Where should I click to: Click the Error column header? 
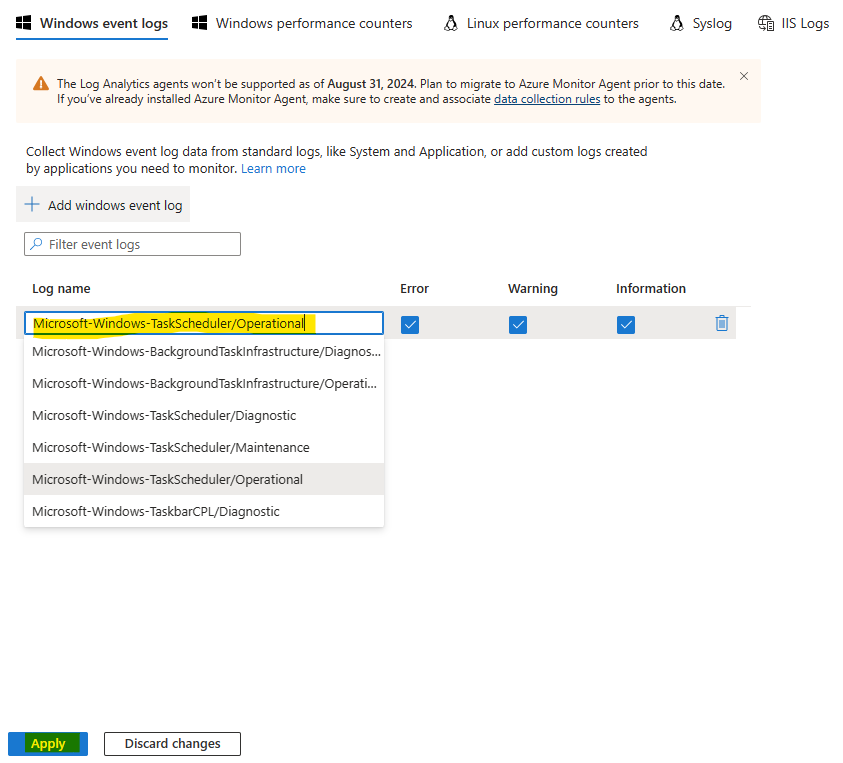click(x=415, y=289)
